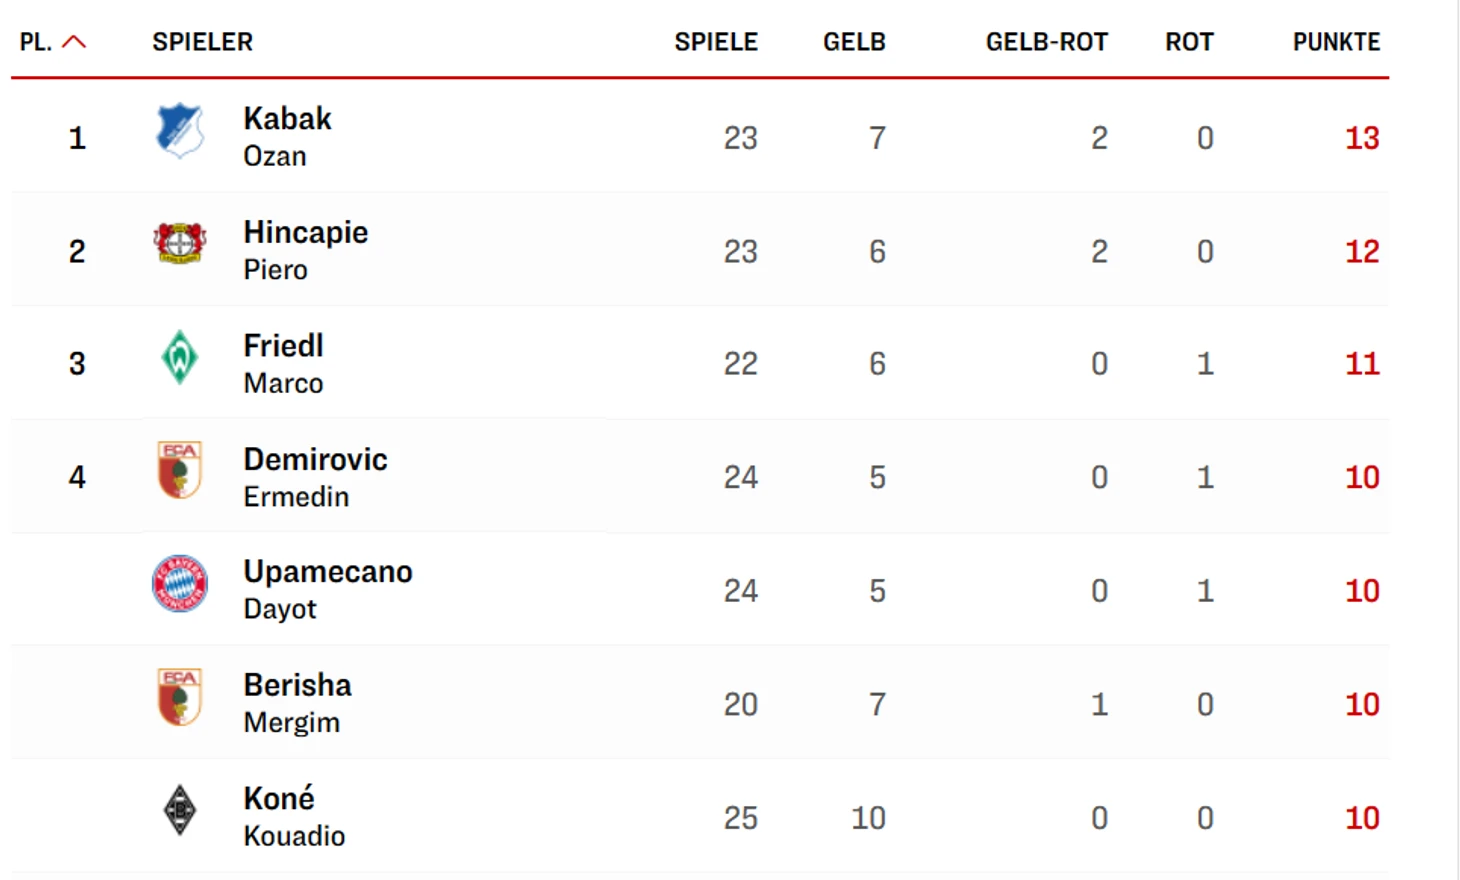Sort table by SPIELE column header
This screenshot has height=880, width=1460.
tap(716, 42)
